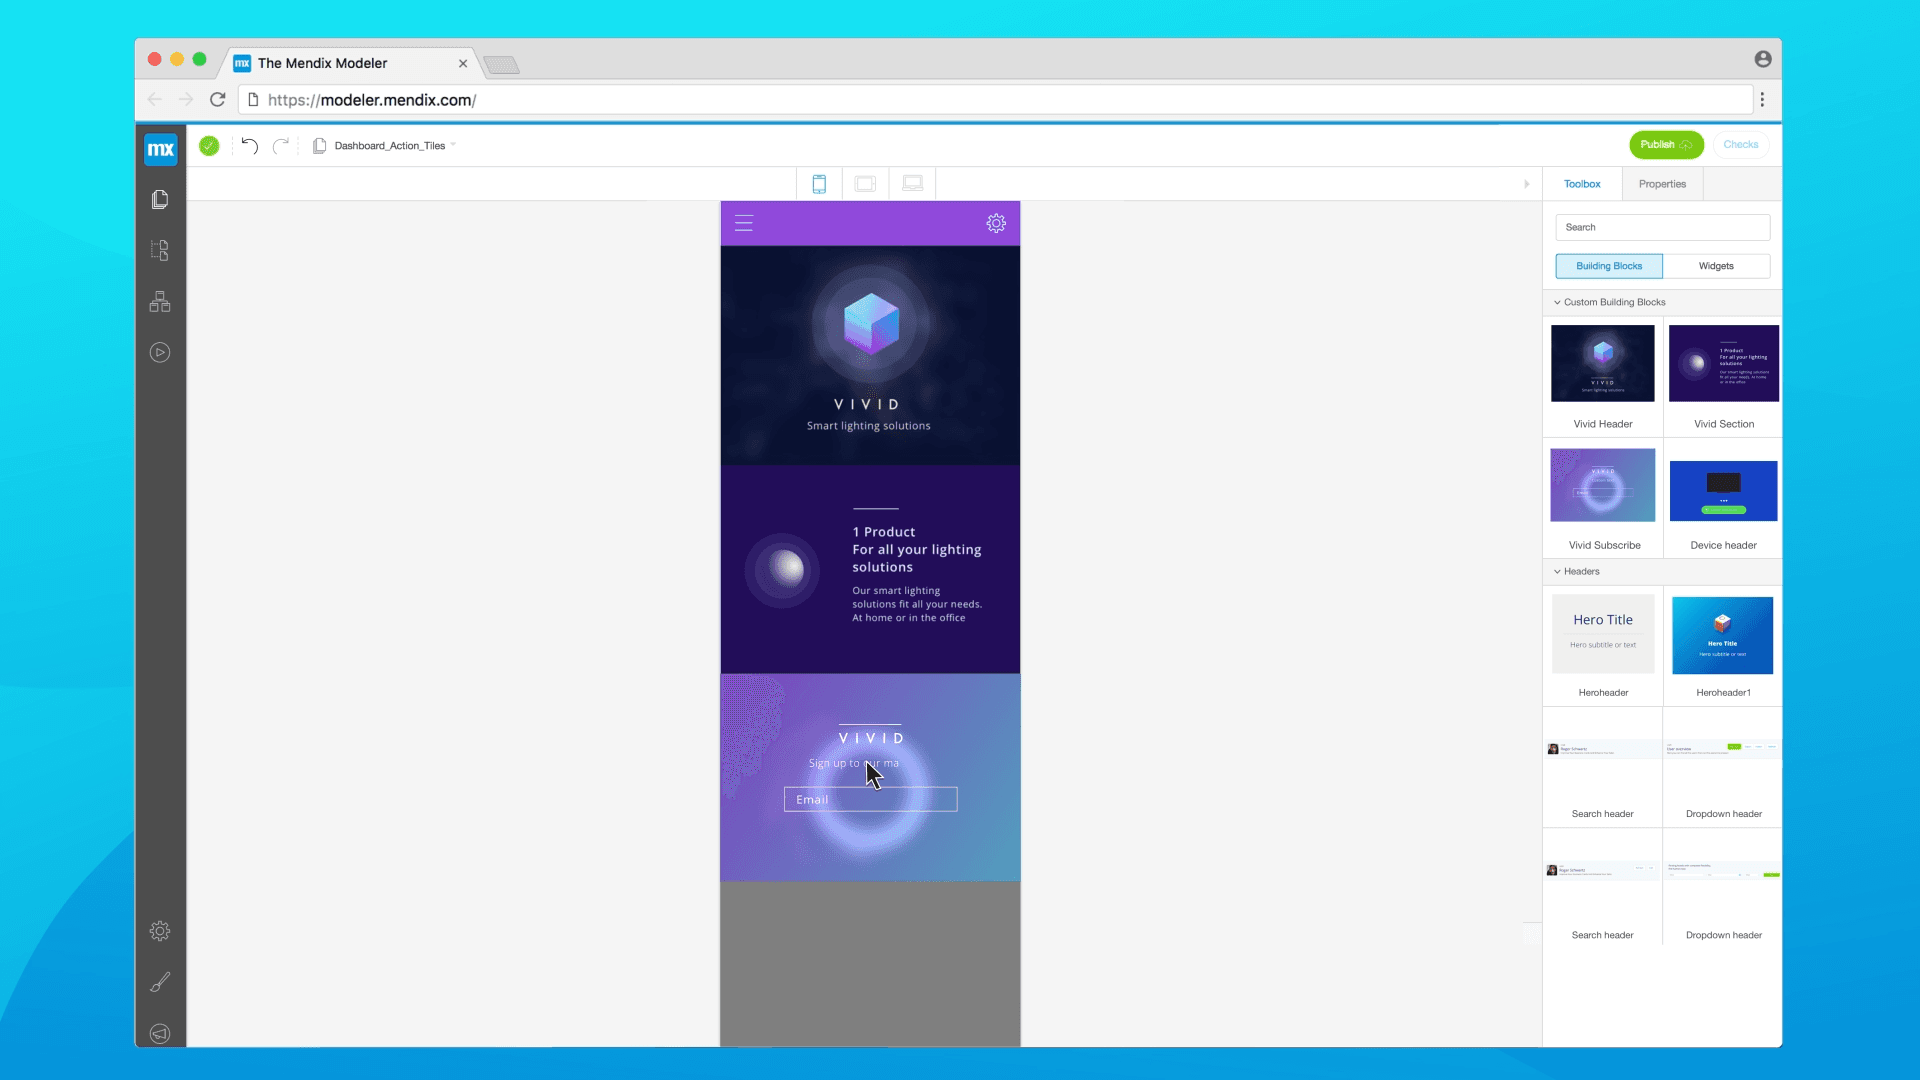
Task: Switch to phone device view
Action: tap(819, 184)
